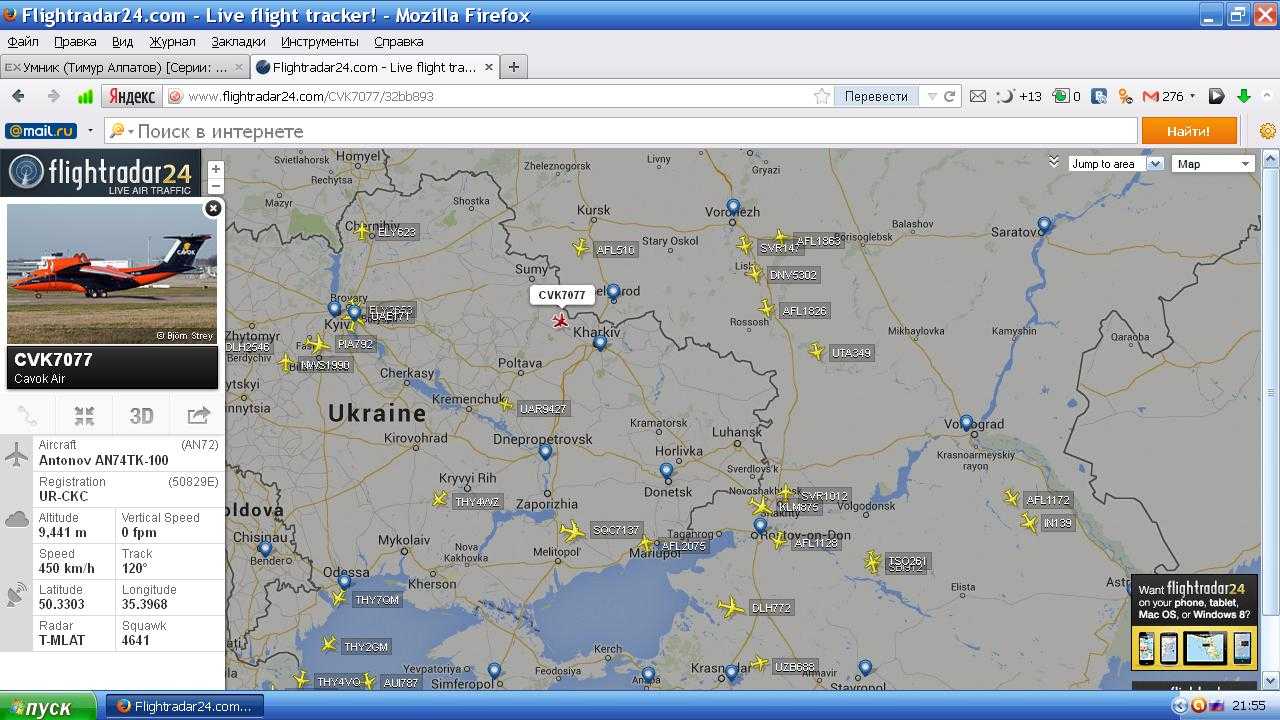Click the green download arrow icon
This screenshot has width=1280, height=720.
[x=1244, y=96]
